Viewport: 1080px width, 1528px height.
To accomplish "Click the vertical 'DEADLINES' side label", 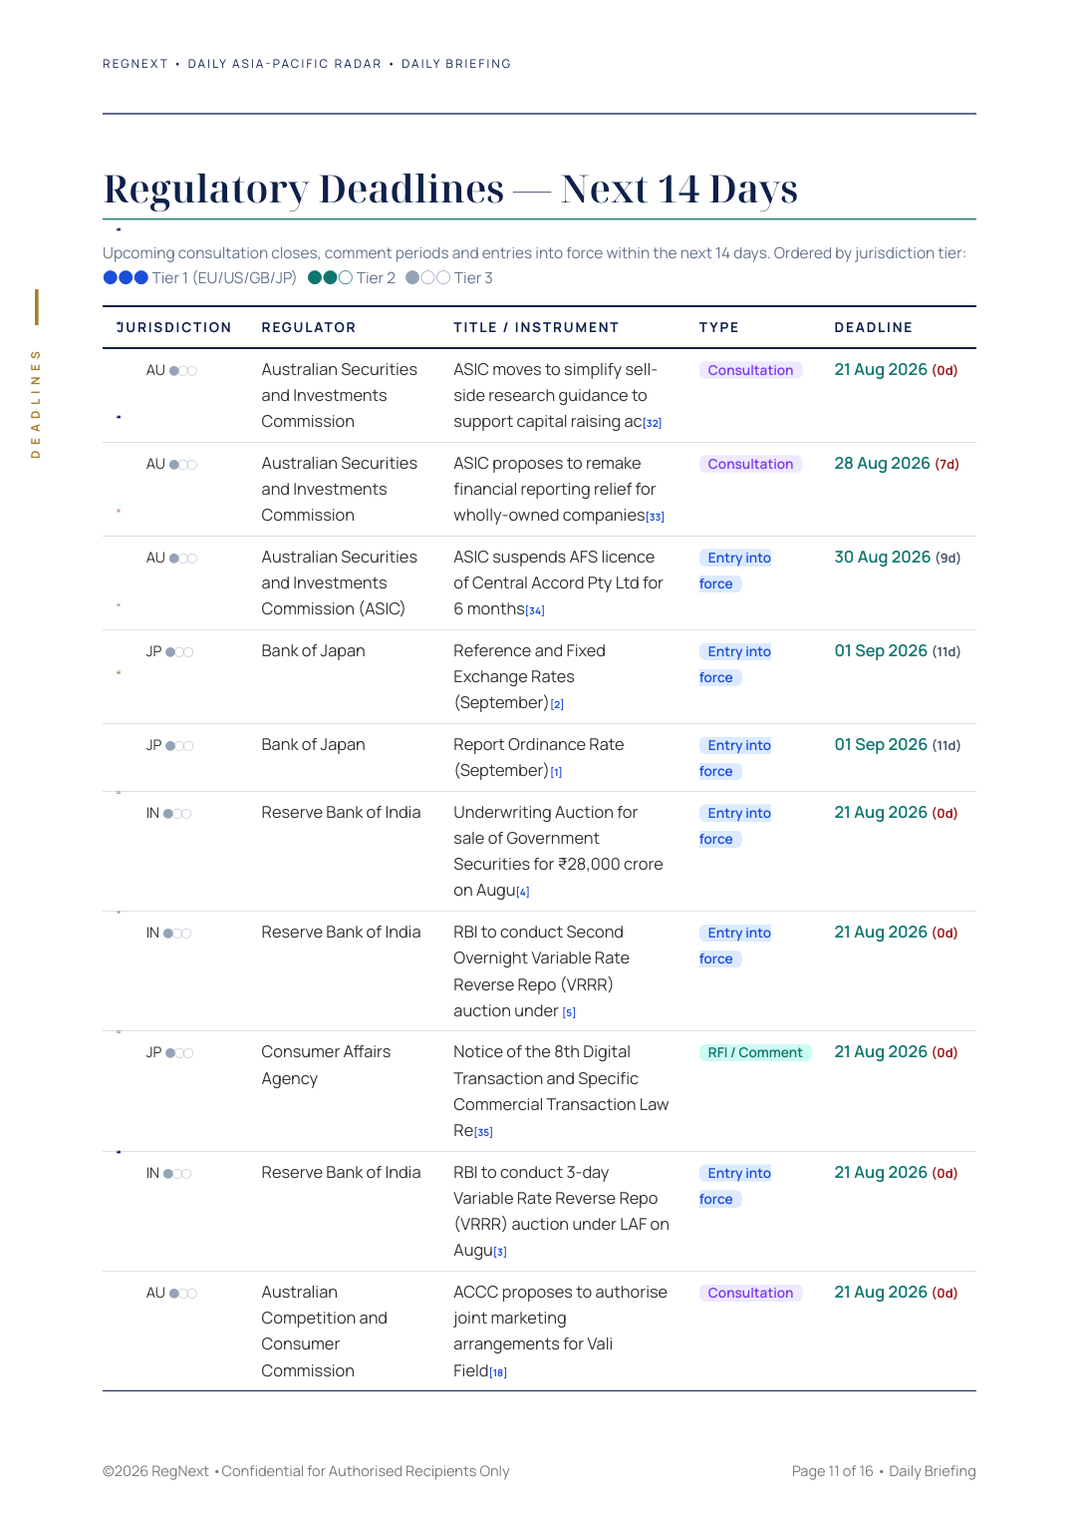I will point(36,404).
